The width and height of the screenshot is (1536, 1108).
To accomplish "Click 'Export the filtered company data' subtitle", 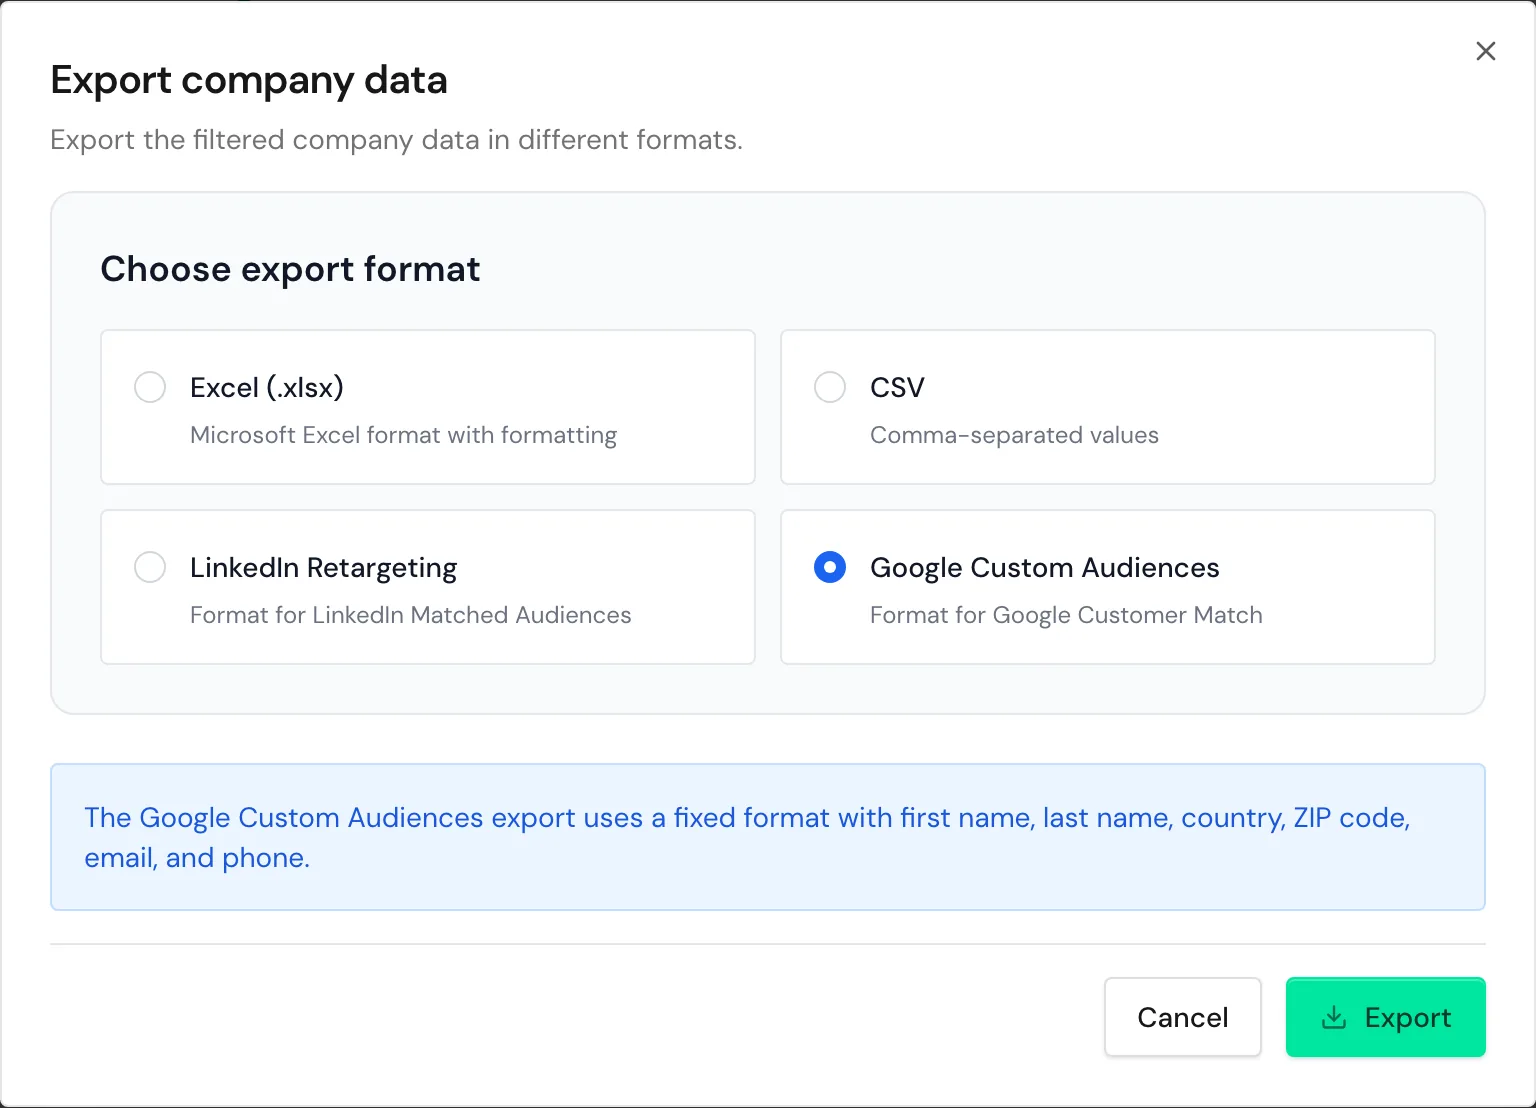I will (397, 139).
